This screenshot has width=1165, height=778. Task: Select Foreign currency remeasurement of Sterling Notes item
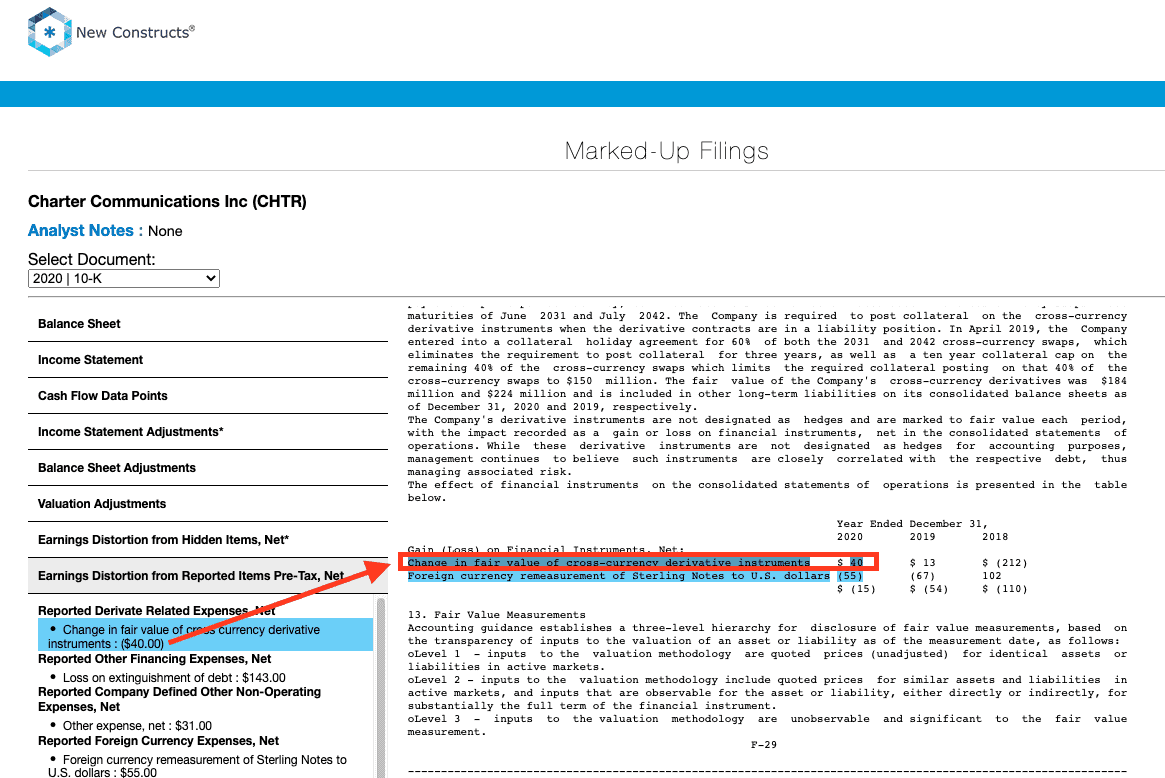tap(197, 766)
